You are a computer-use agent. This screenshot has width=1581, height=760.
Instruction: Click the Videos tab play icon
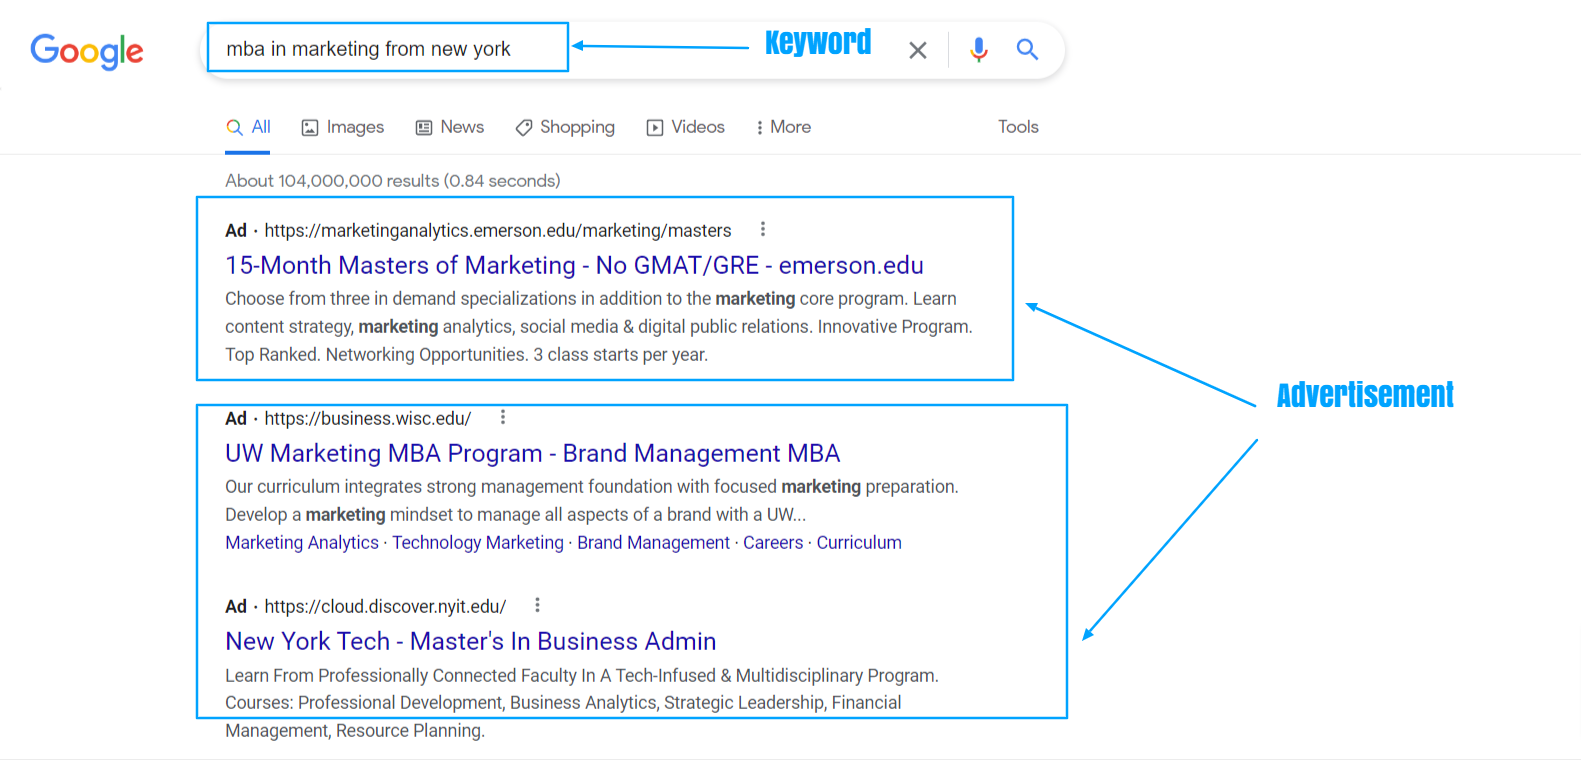pos(655,128)
